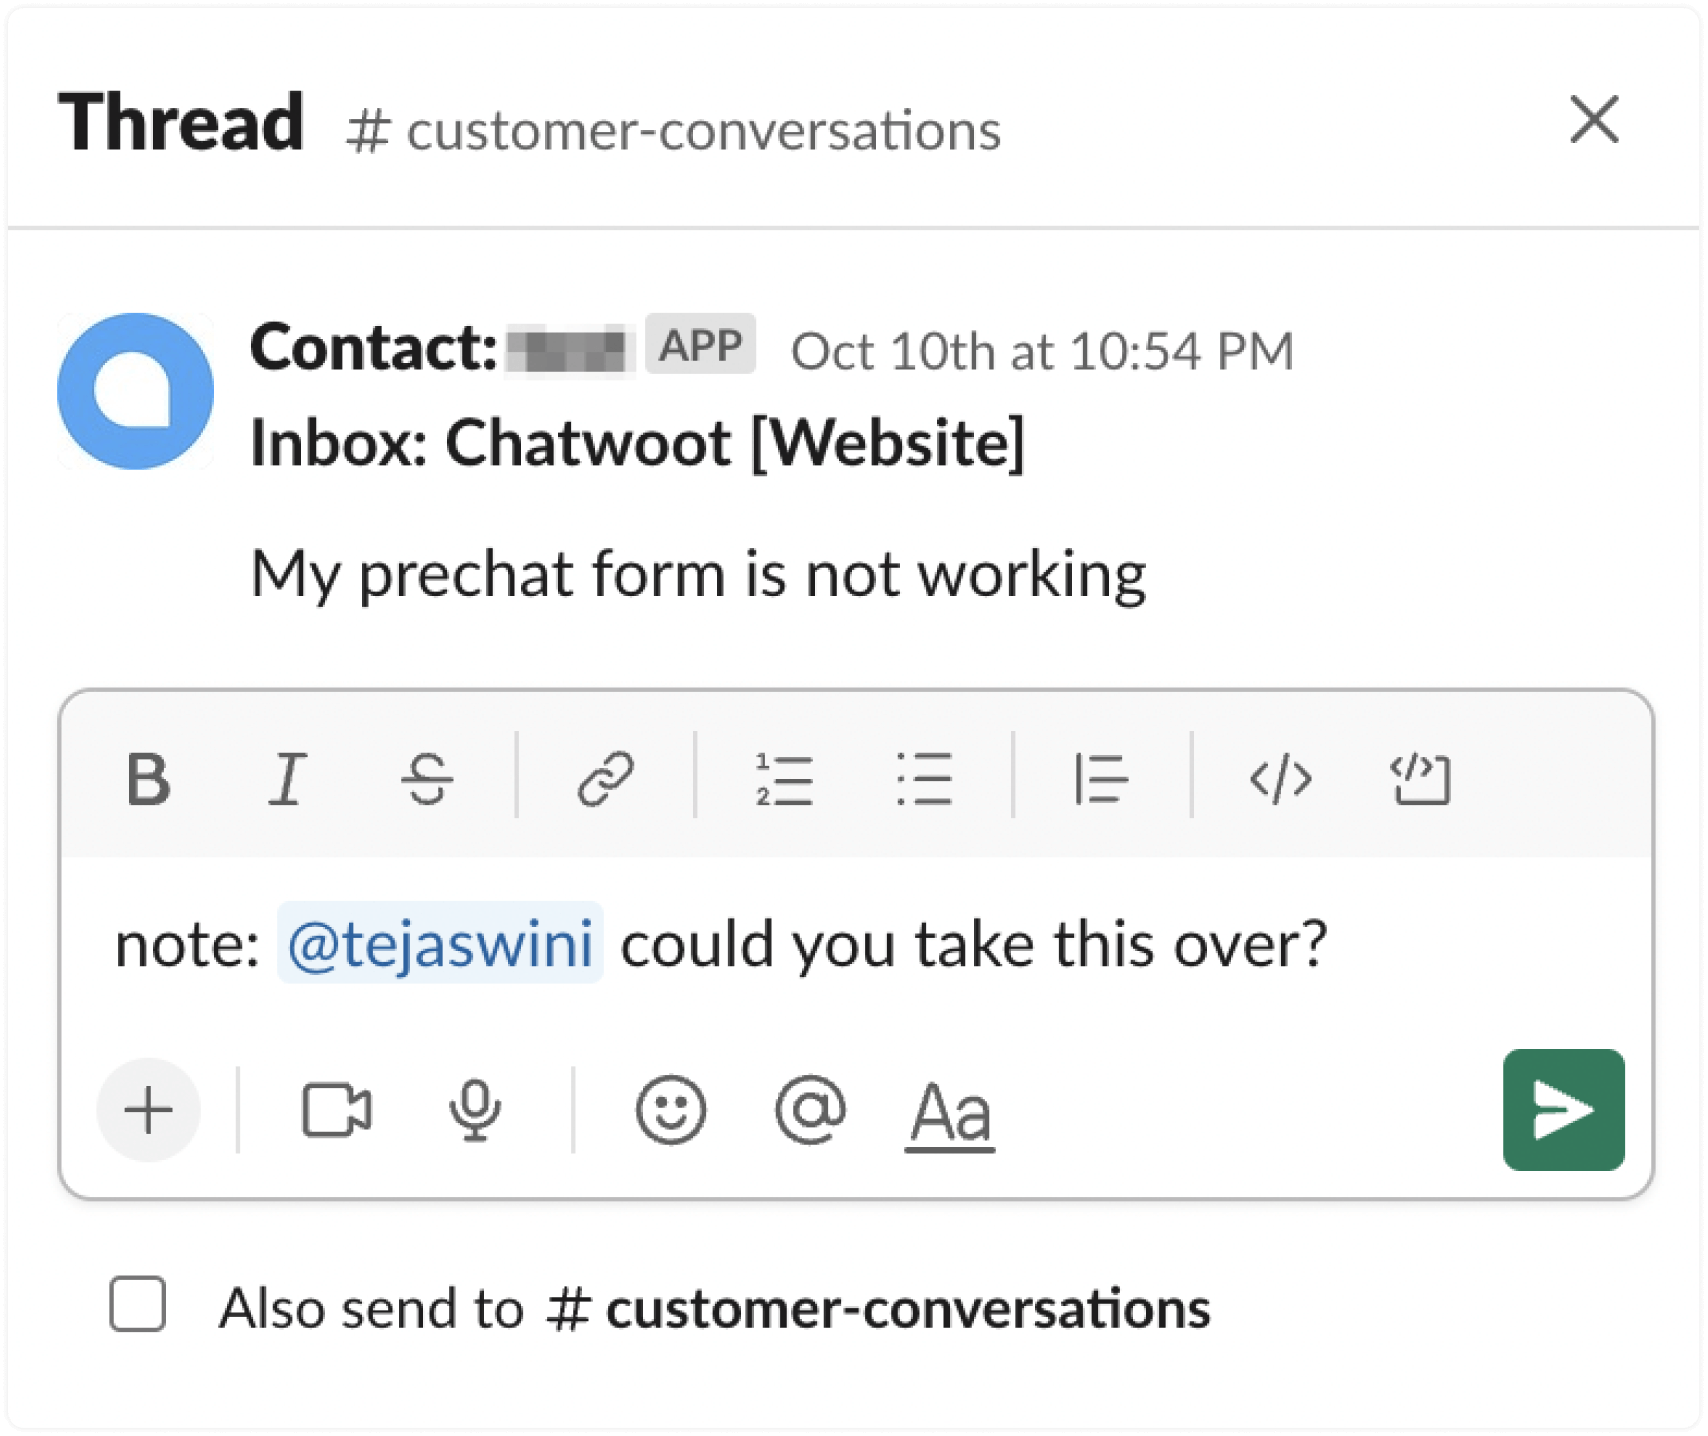The image size is (1708, 1436).
Task: Toggle bold formatting in the composer
Action: point(148,778)
